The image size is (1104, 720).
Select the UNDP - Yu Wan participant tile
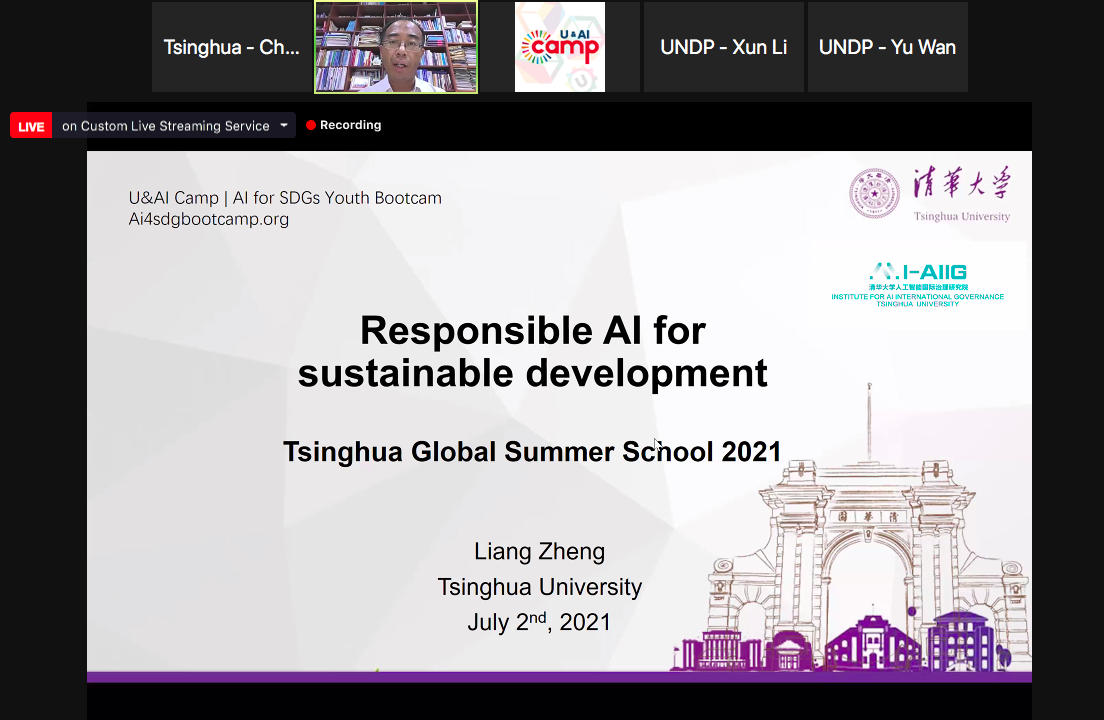tap(887, 47)
